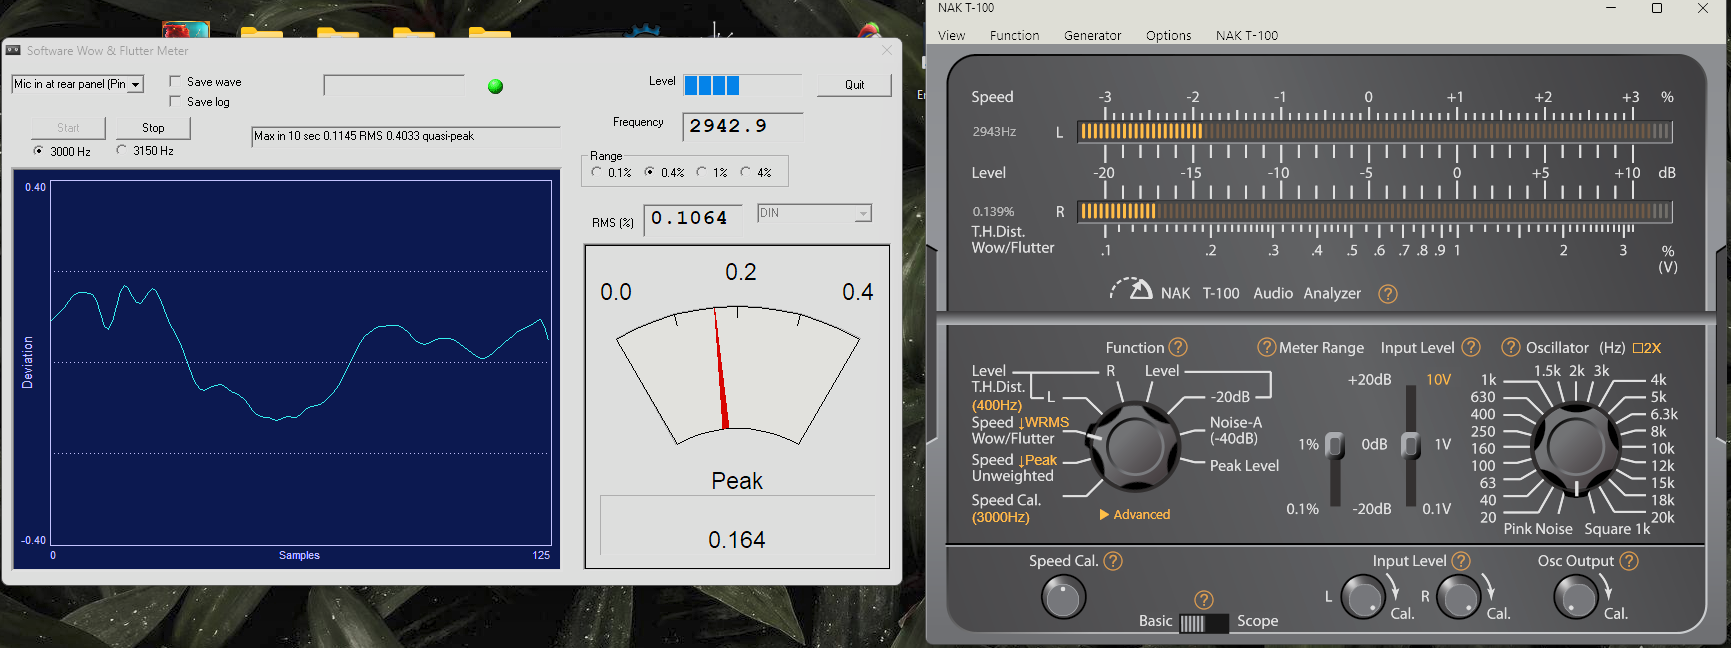
Task: Open the Generator menu
Action: coord(1092,35)
